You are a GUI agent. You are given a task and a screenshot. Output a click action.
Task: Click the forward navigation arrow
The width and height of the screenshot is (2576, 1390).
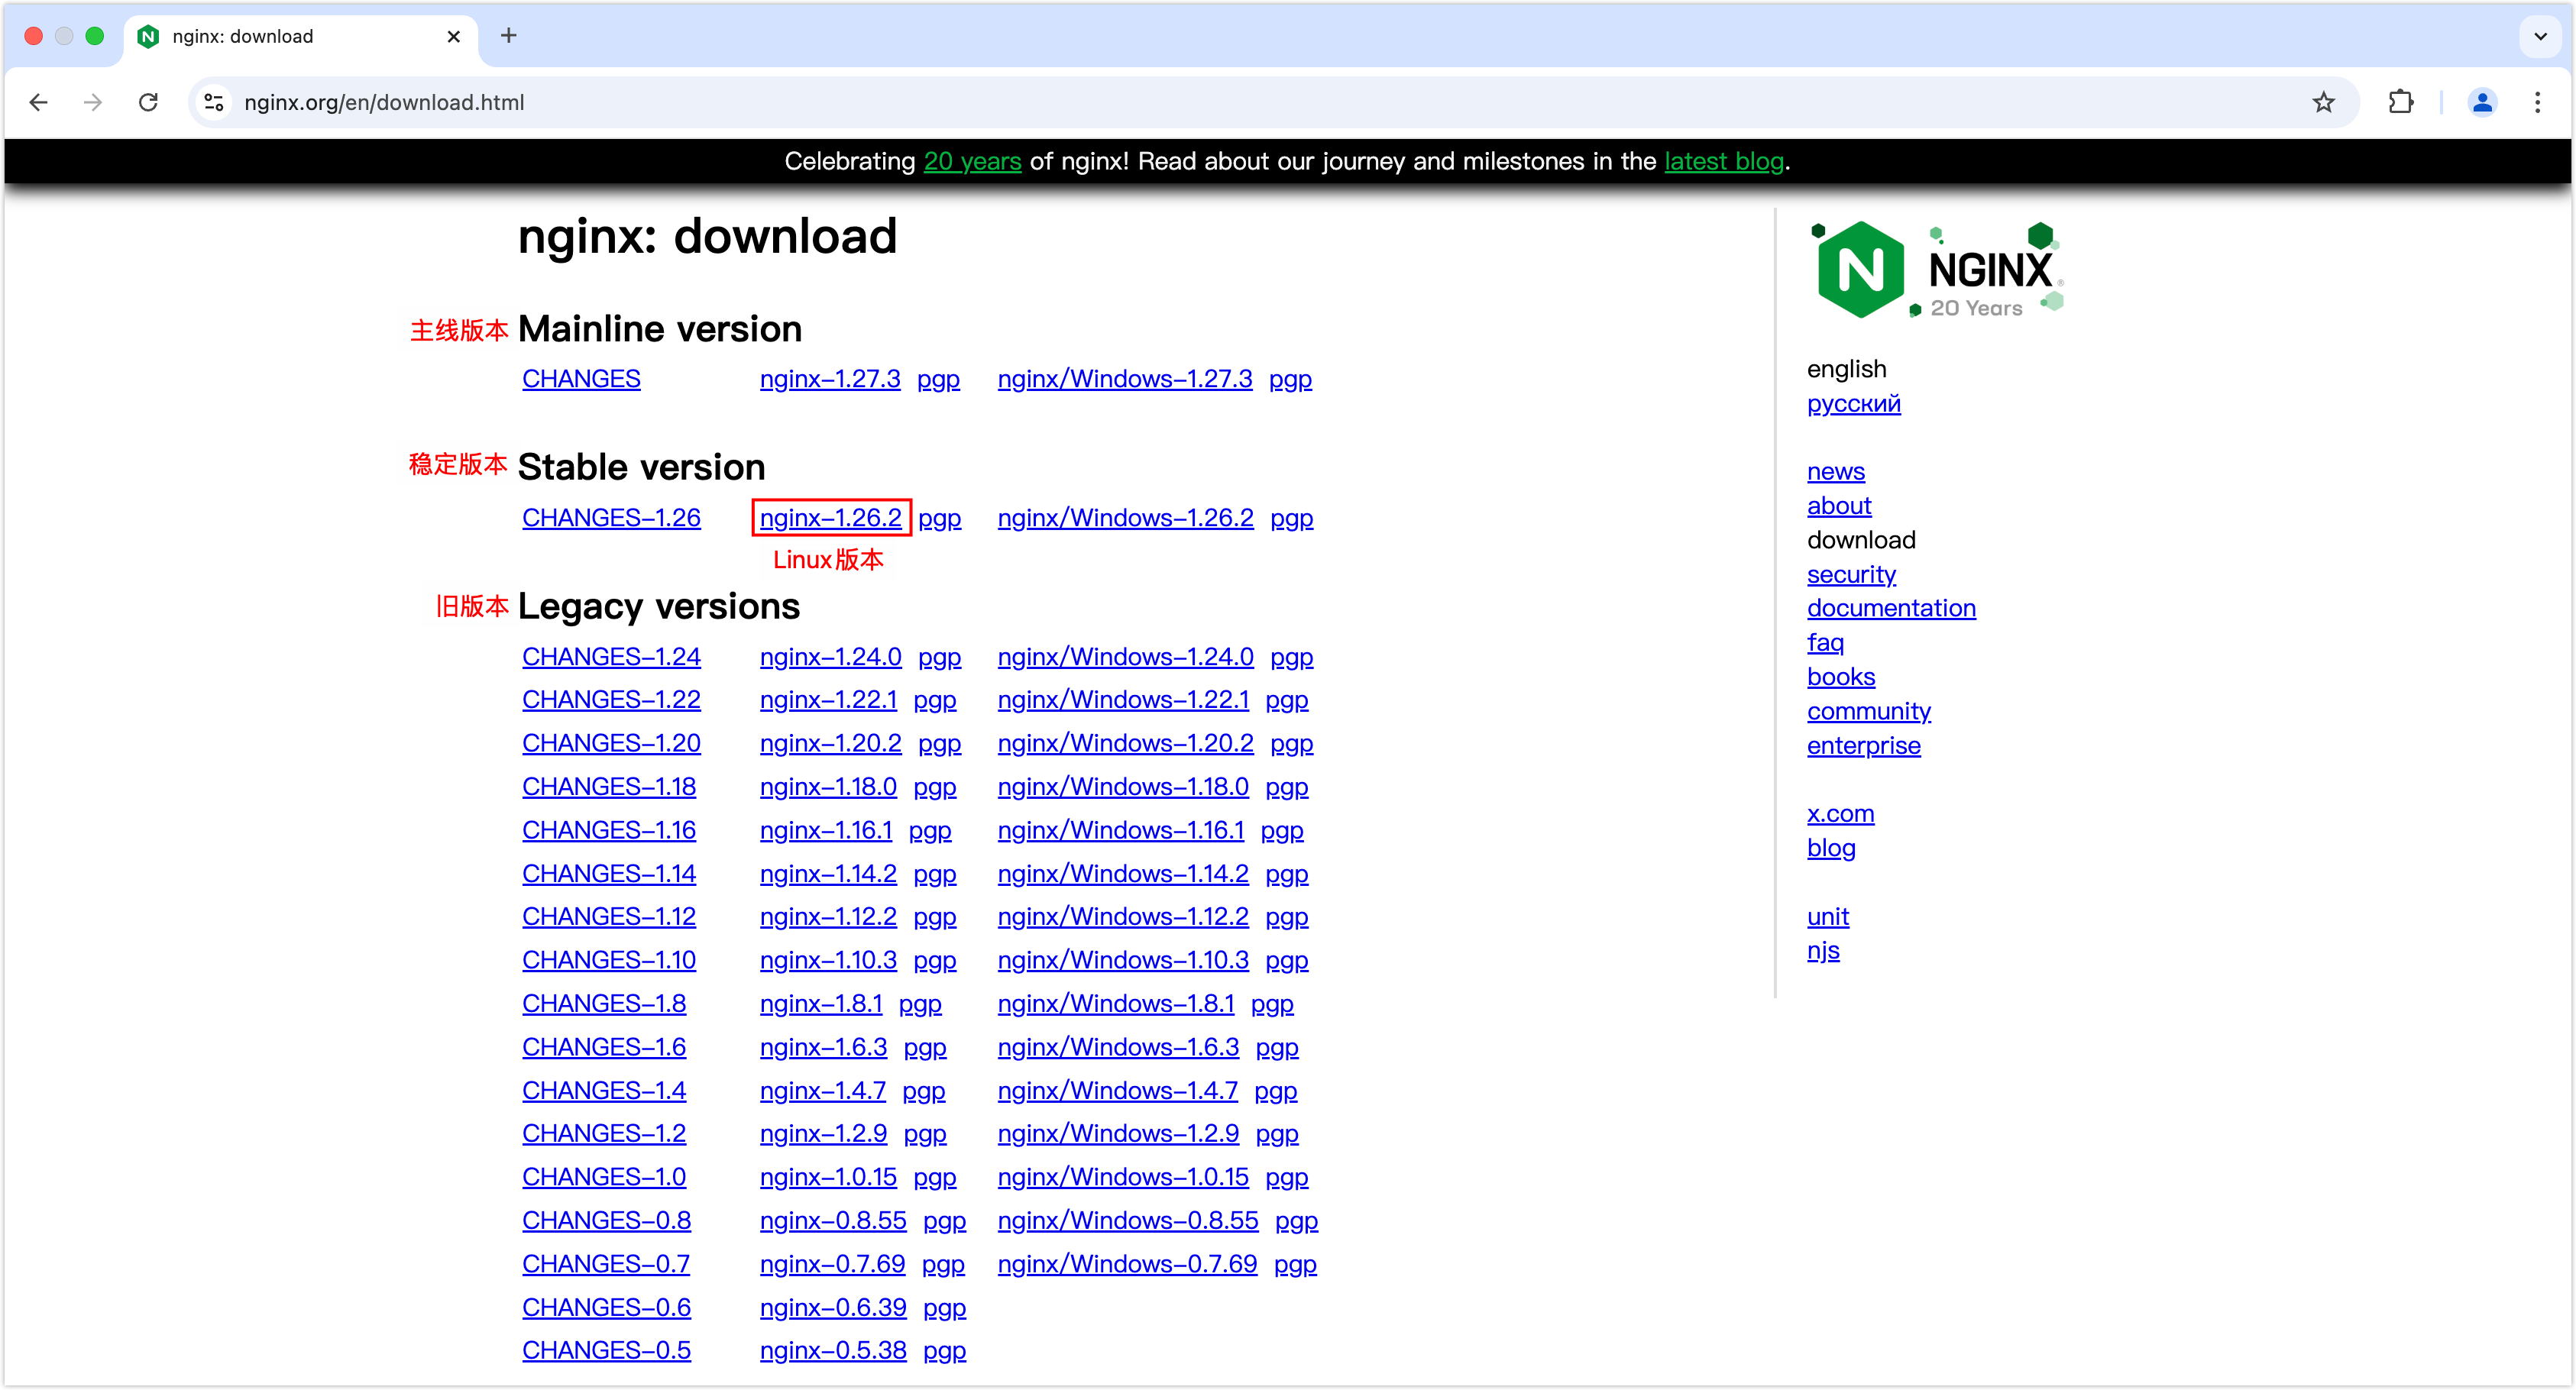tap(93, 102)
